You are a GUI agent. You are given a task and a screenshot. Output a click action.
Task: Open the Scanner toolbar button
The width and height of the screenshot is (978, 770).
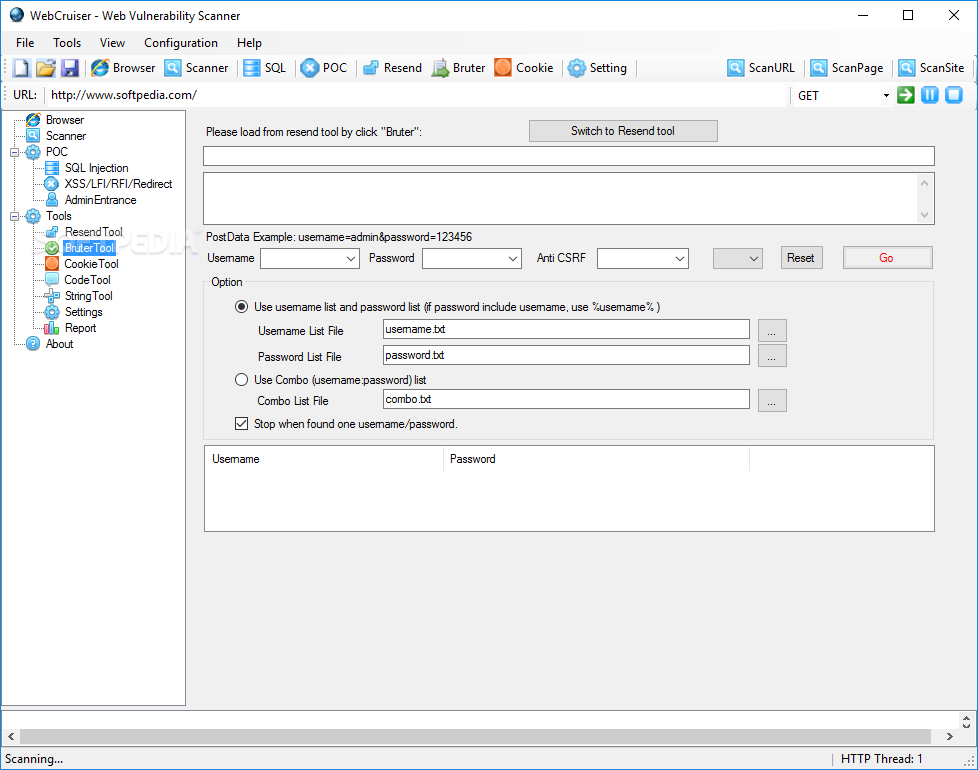click(x=196, y=68)
